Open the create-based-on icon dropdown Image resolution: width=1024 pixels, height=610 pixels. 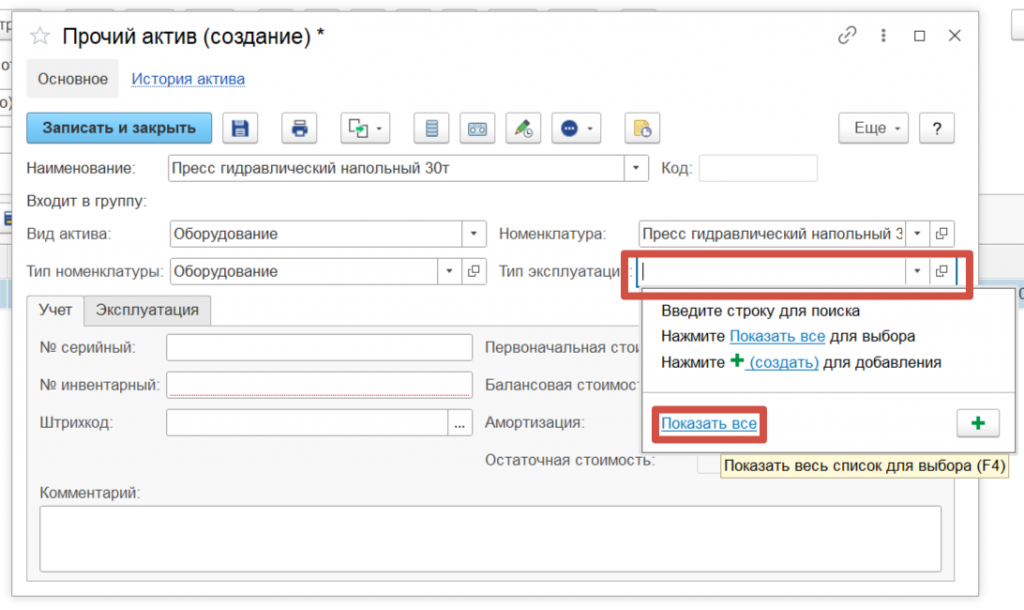point(365,128)
